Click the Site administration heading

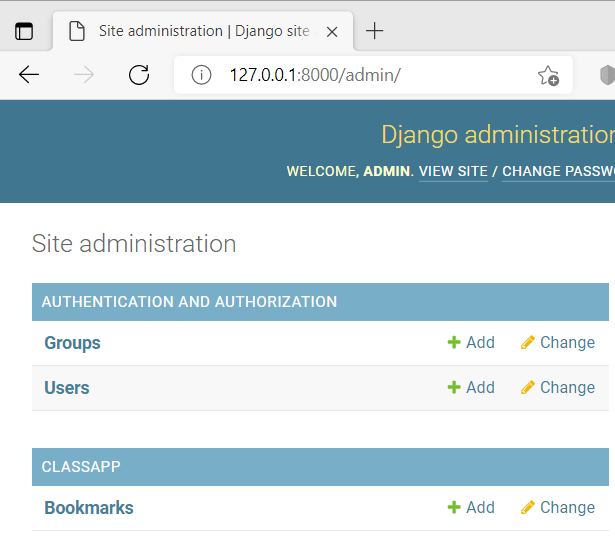tap(134, 244)
